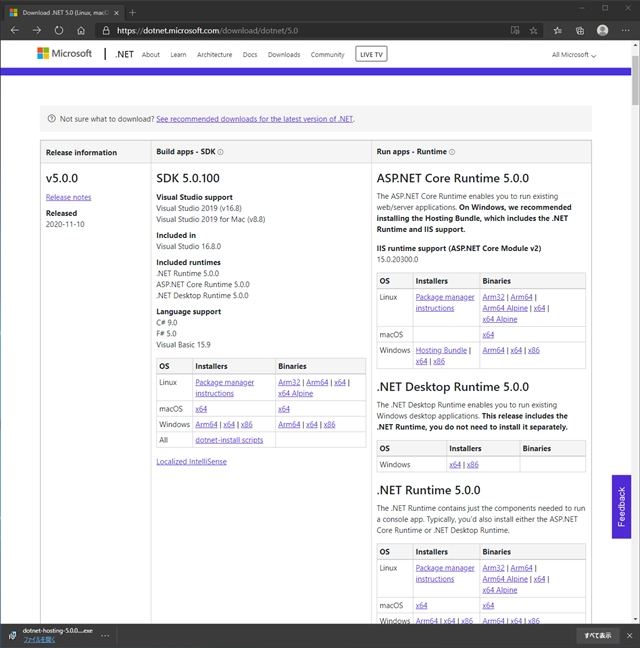Open the Release notes link

[68, 197]
